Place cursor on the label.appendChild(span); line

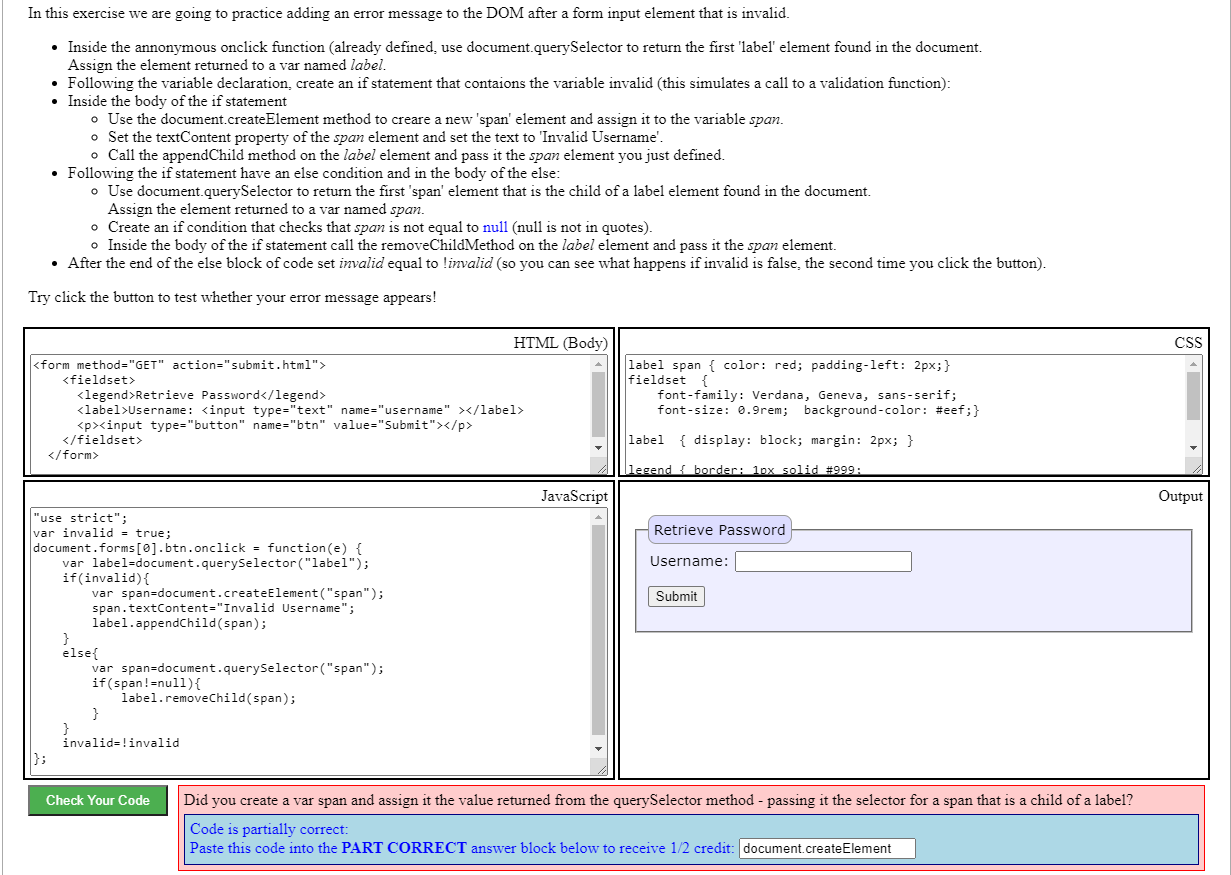180,623
